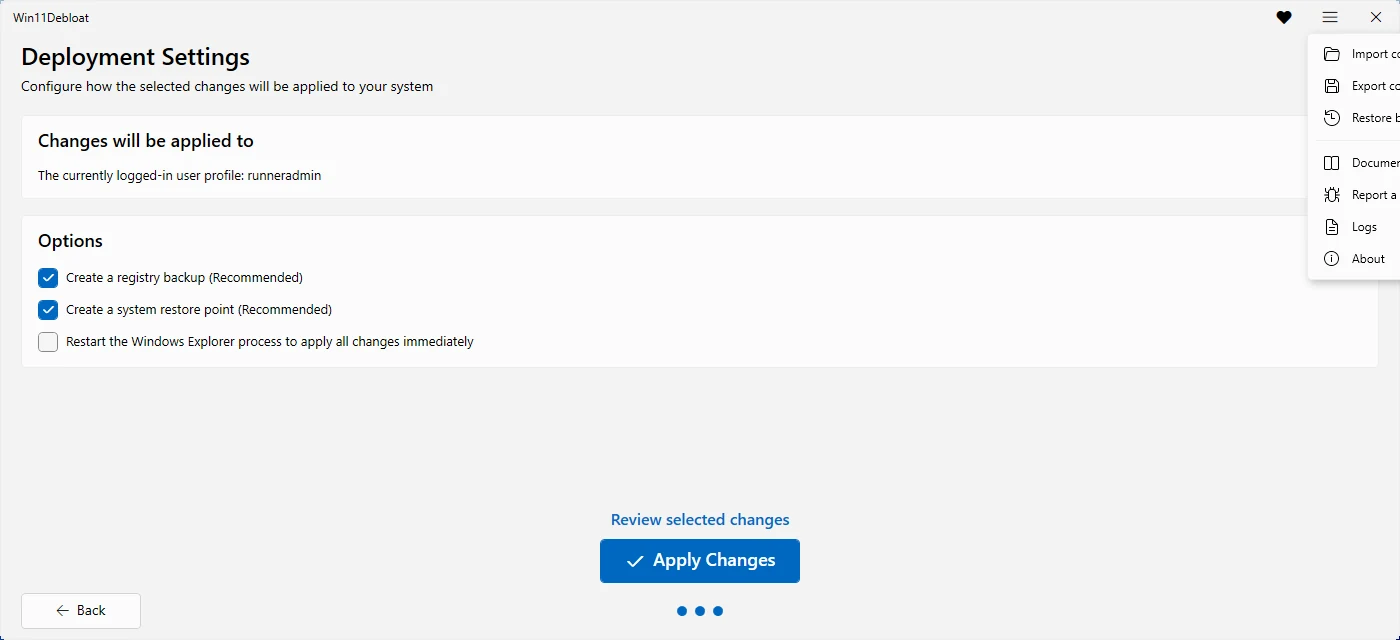
Task: Choose the Report a bug menu entry
Action: click(x=1355, y=195)
